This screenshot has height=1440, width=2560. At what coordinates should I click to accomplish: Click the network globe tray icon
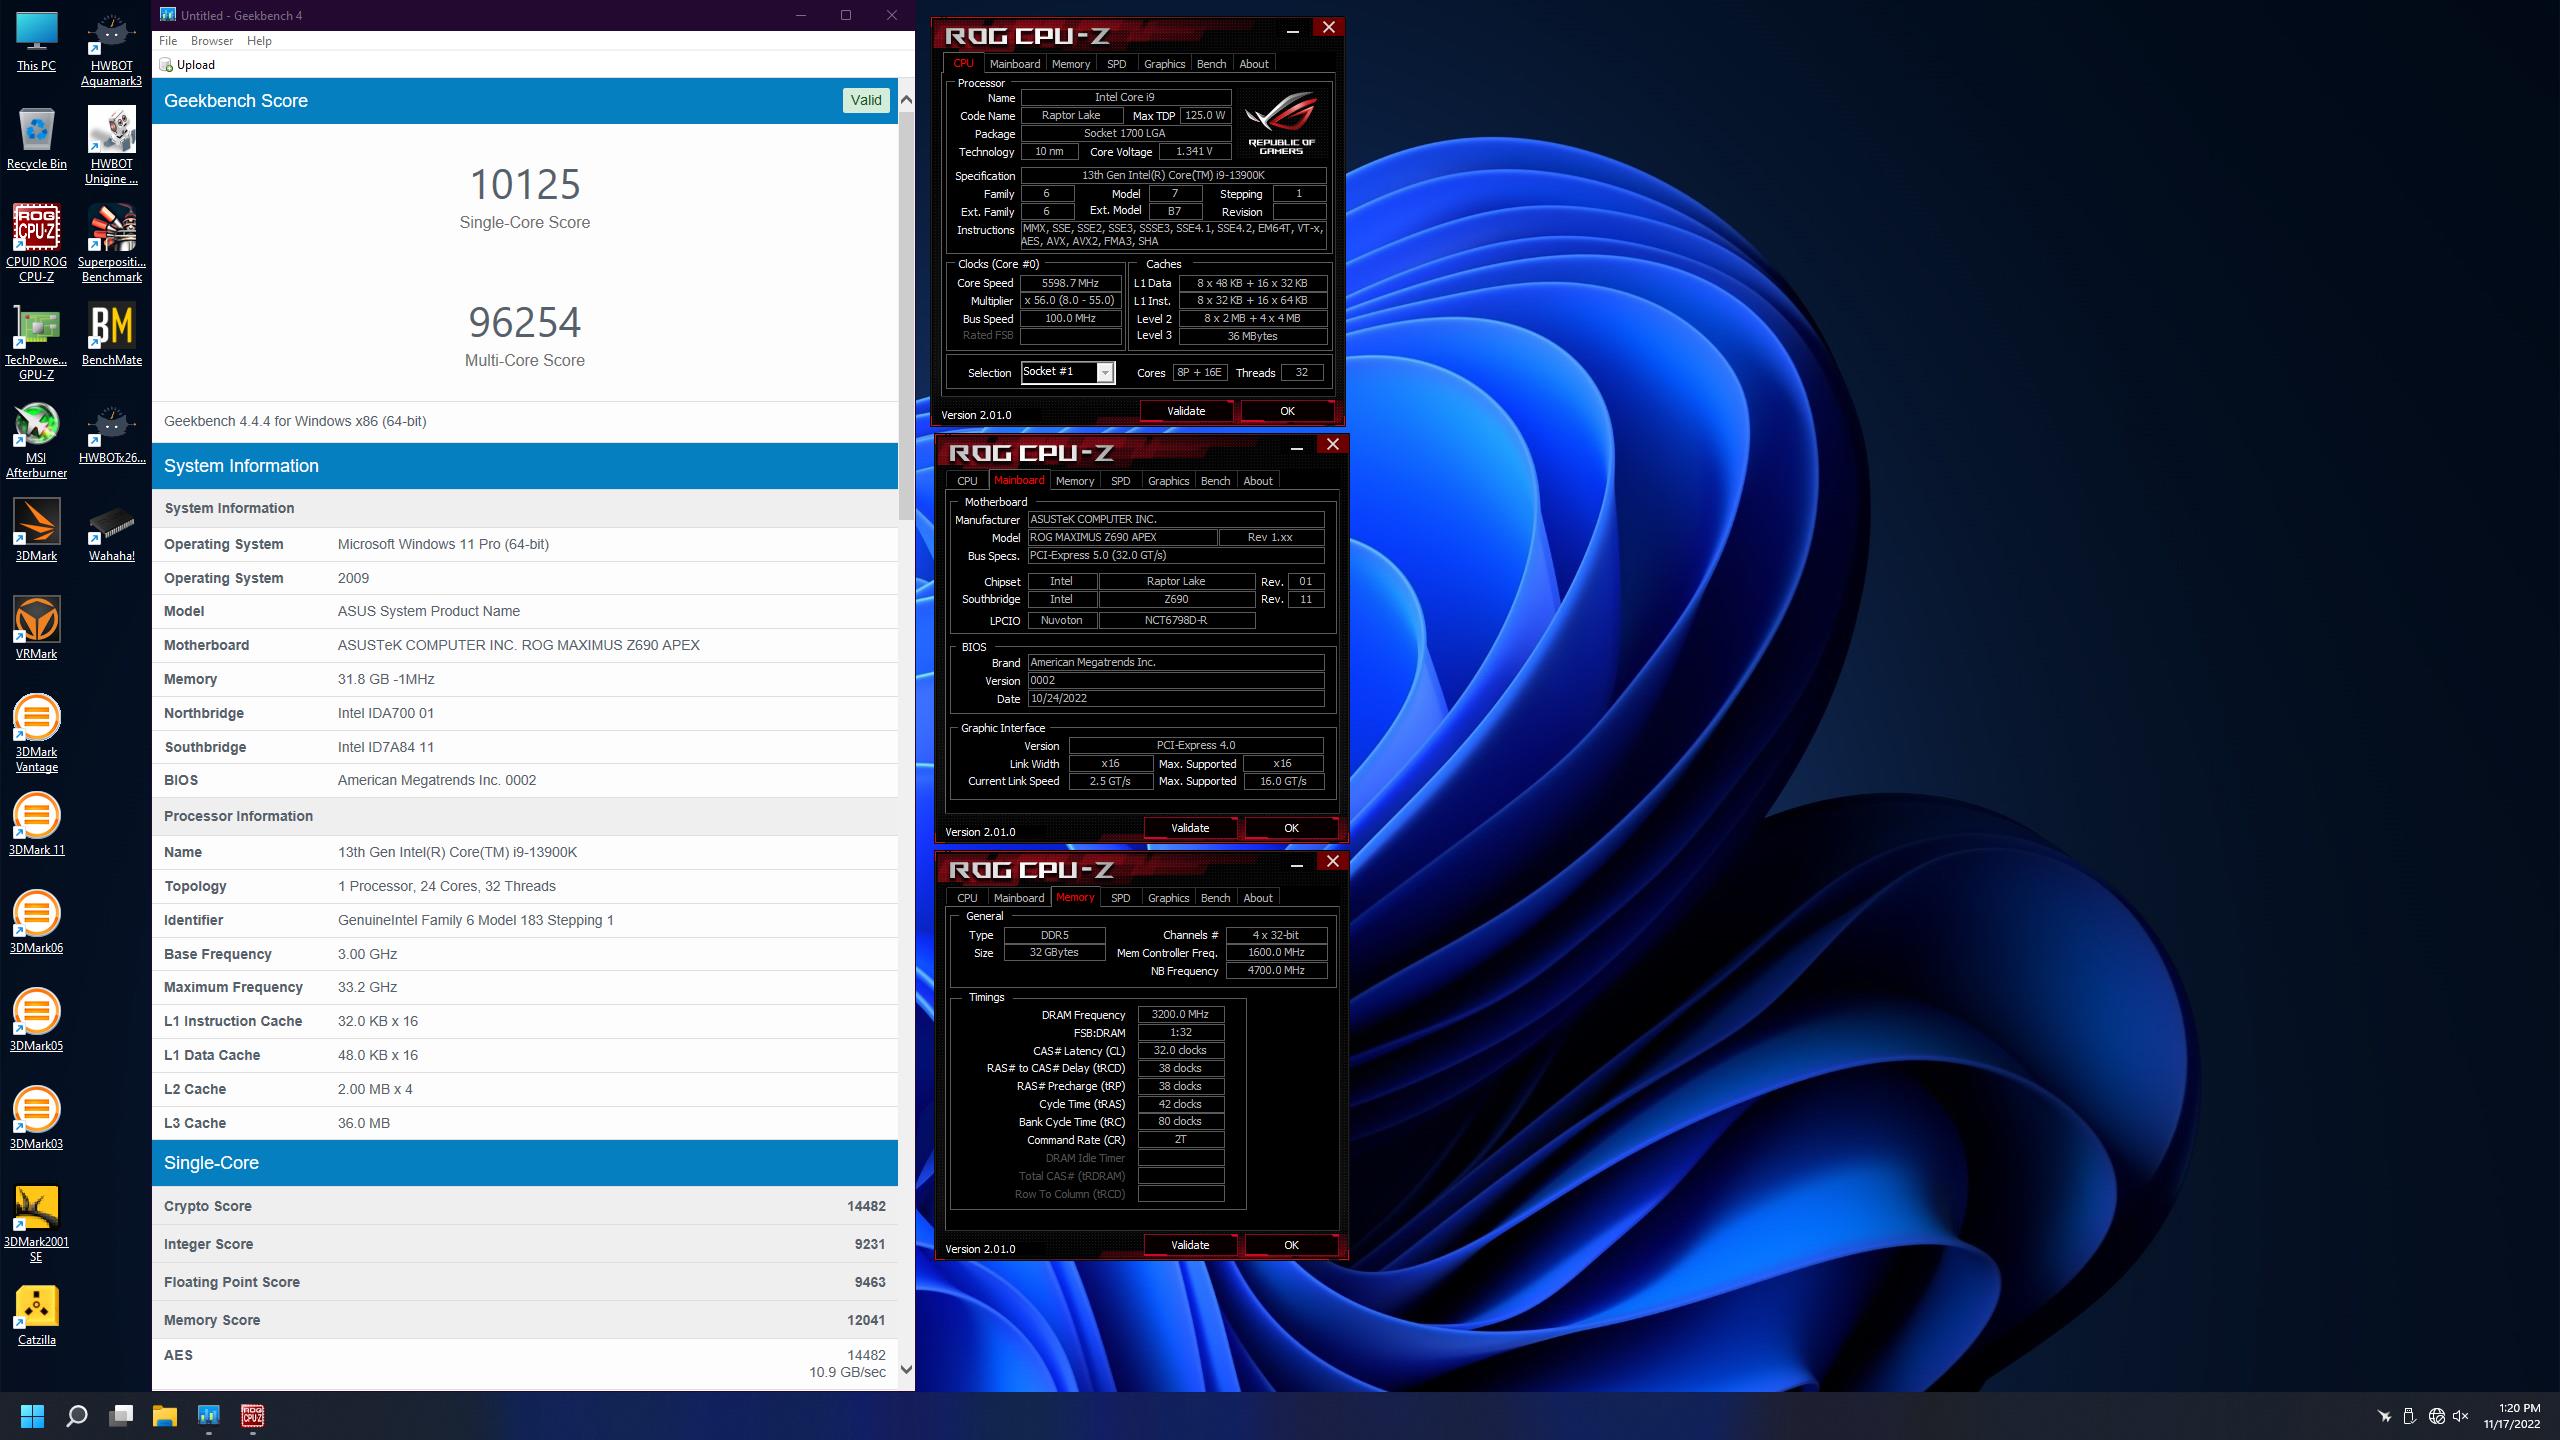pos(2436,1416)
